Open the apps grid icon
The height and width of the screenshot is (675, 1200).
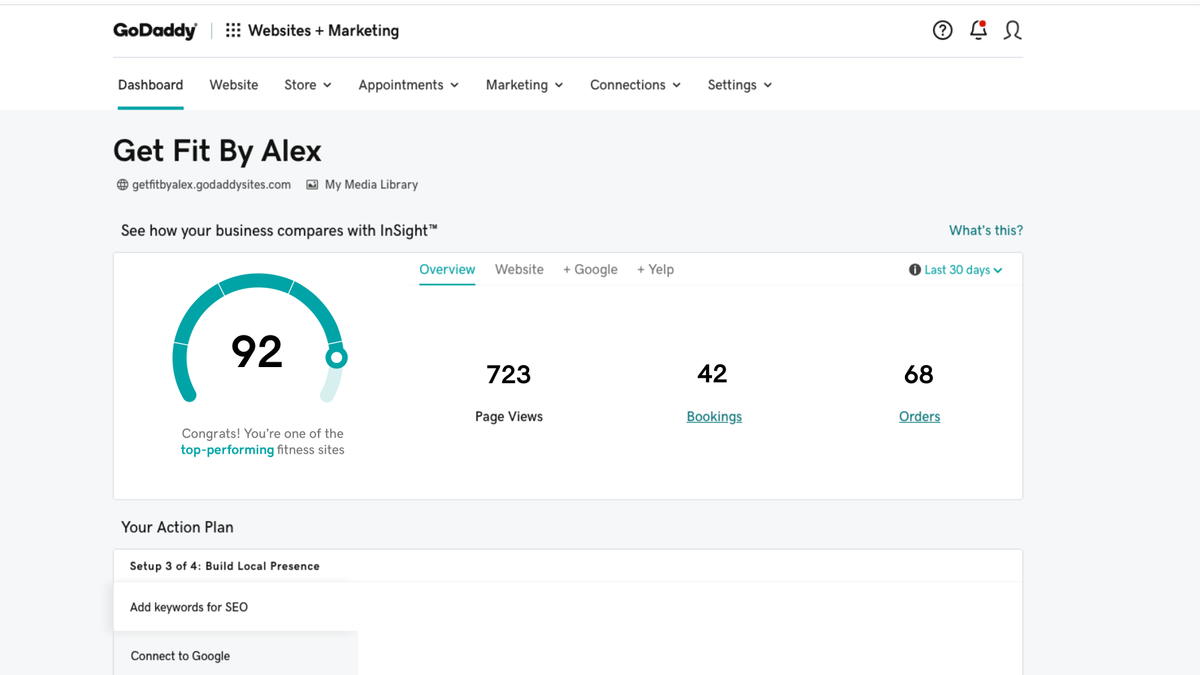tap(233, 30)
